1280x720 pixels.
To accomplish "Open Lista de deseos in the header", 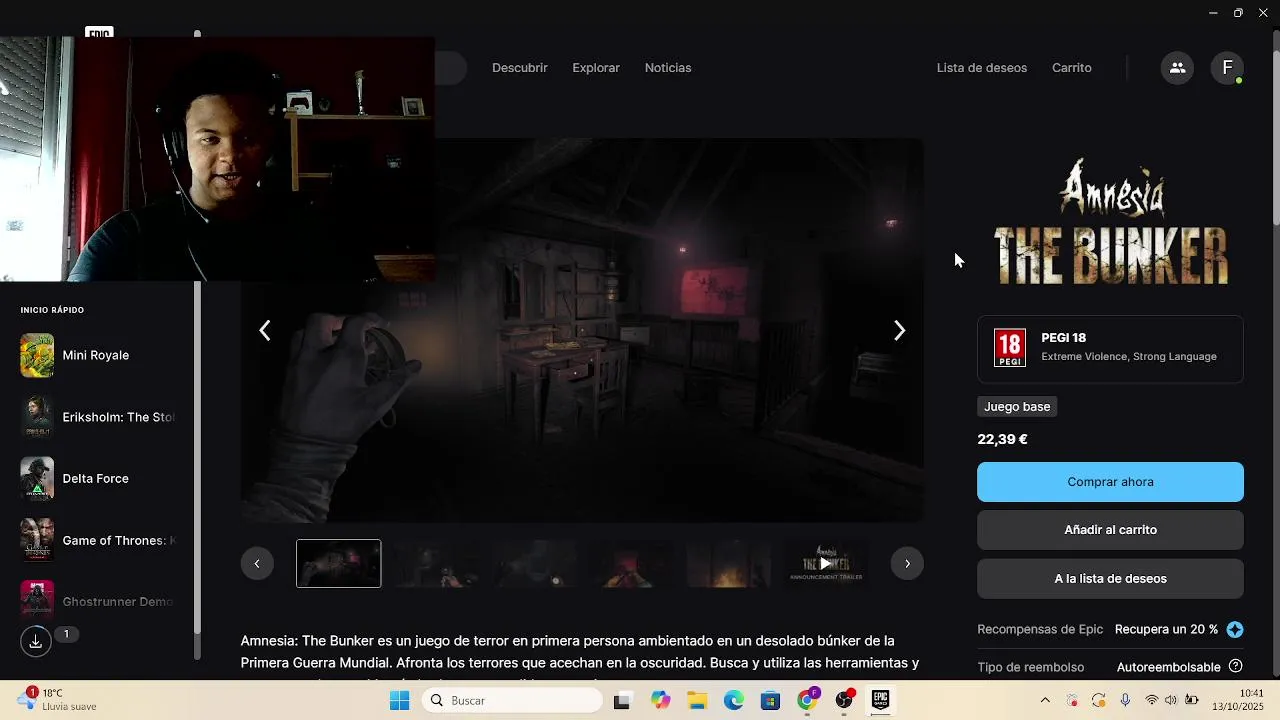I will pos(982,68).
